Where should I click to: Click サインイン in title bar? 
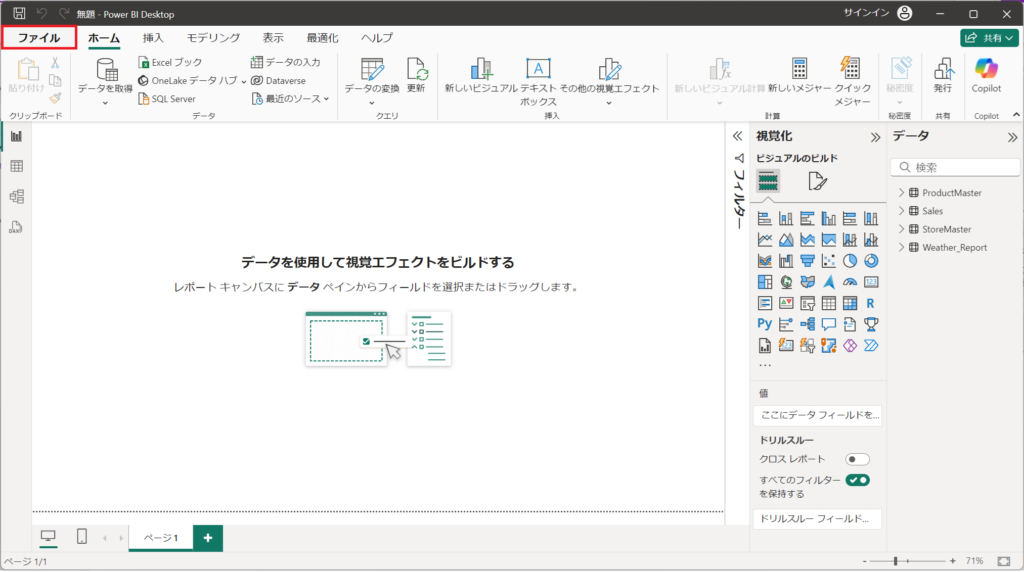coord(866,13)
